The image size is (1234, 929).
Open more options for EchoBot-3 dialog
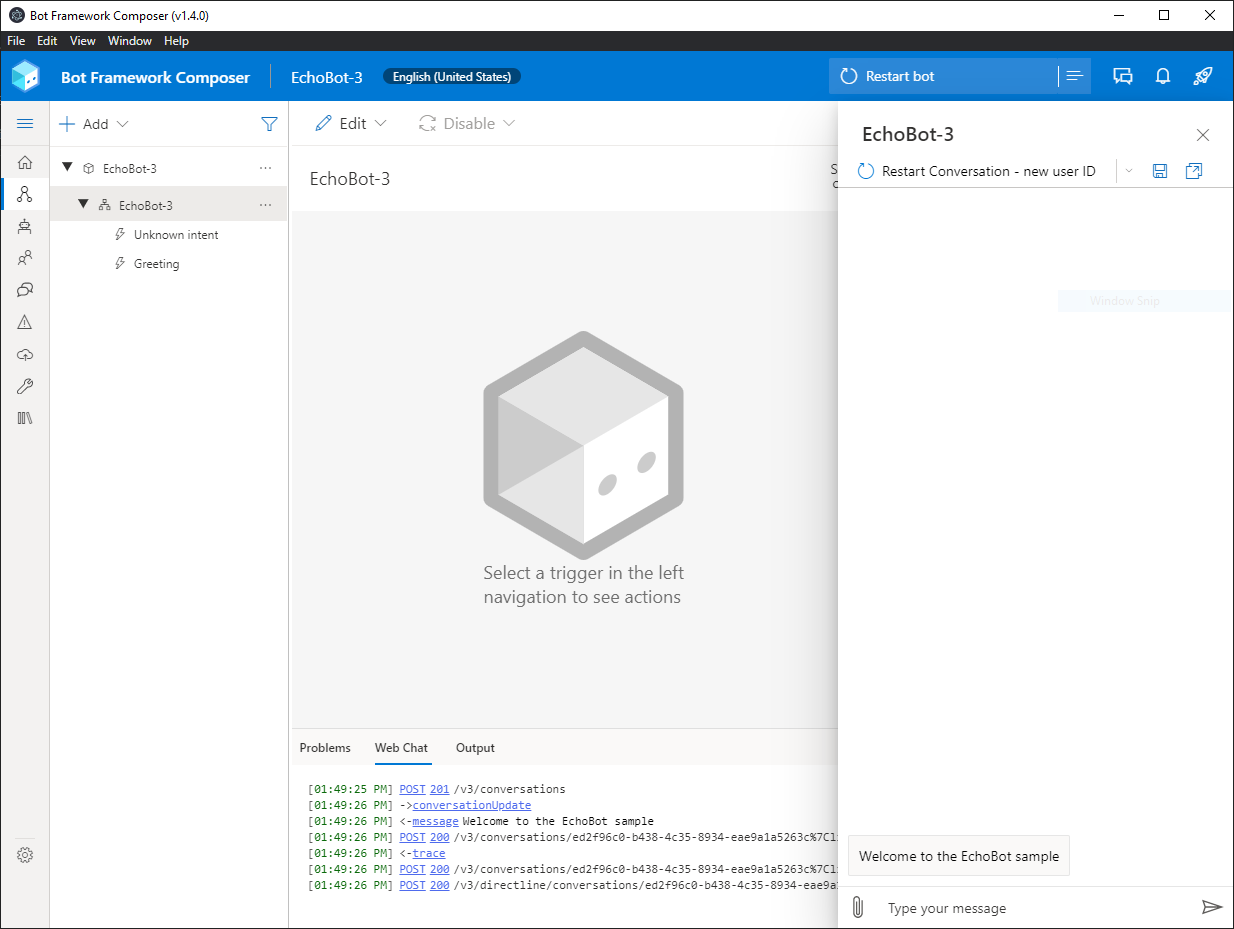tap(265, 205)
